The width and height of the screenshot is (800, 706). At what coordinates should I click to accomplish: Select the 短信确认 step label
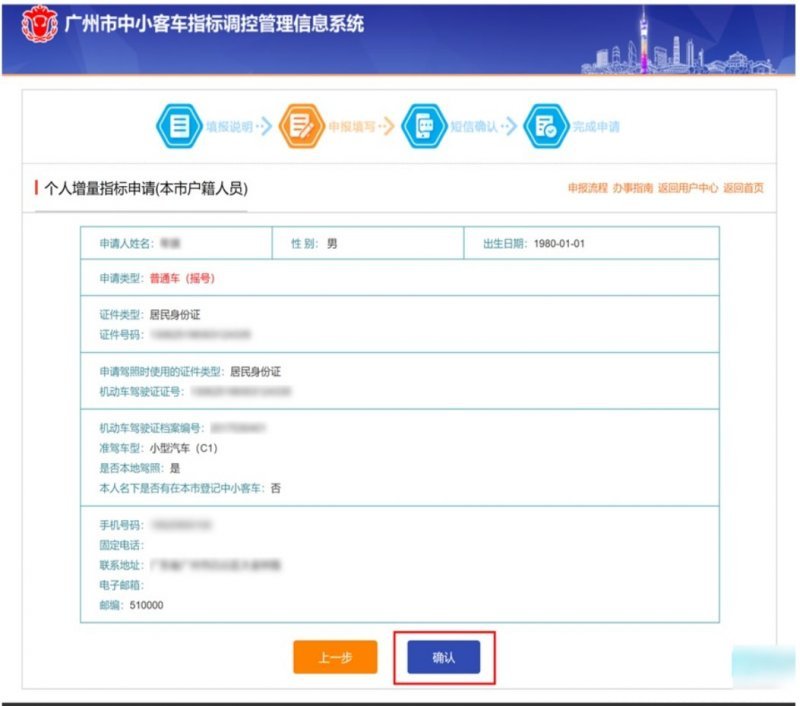(472, 128)
